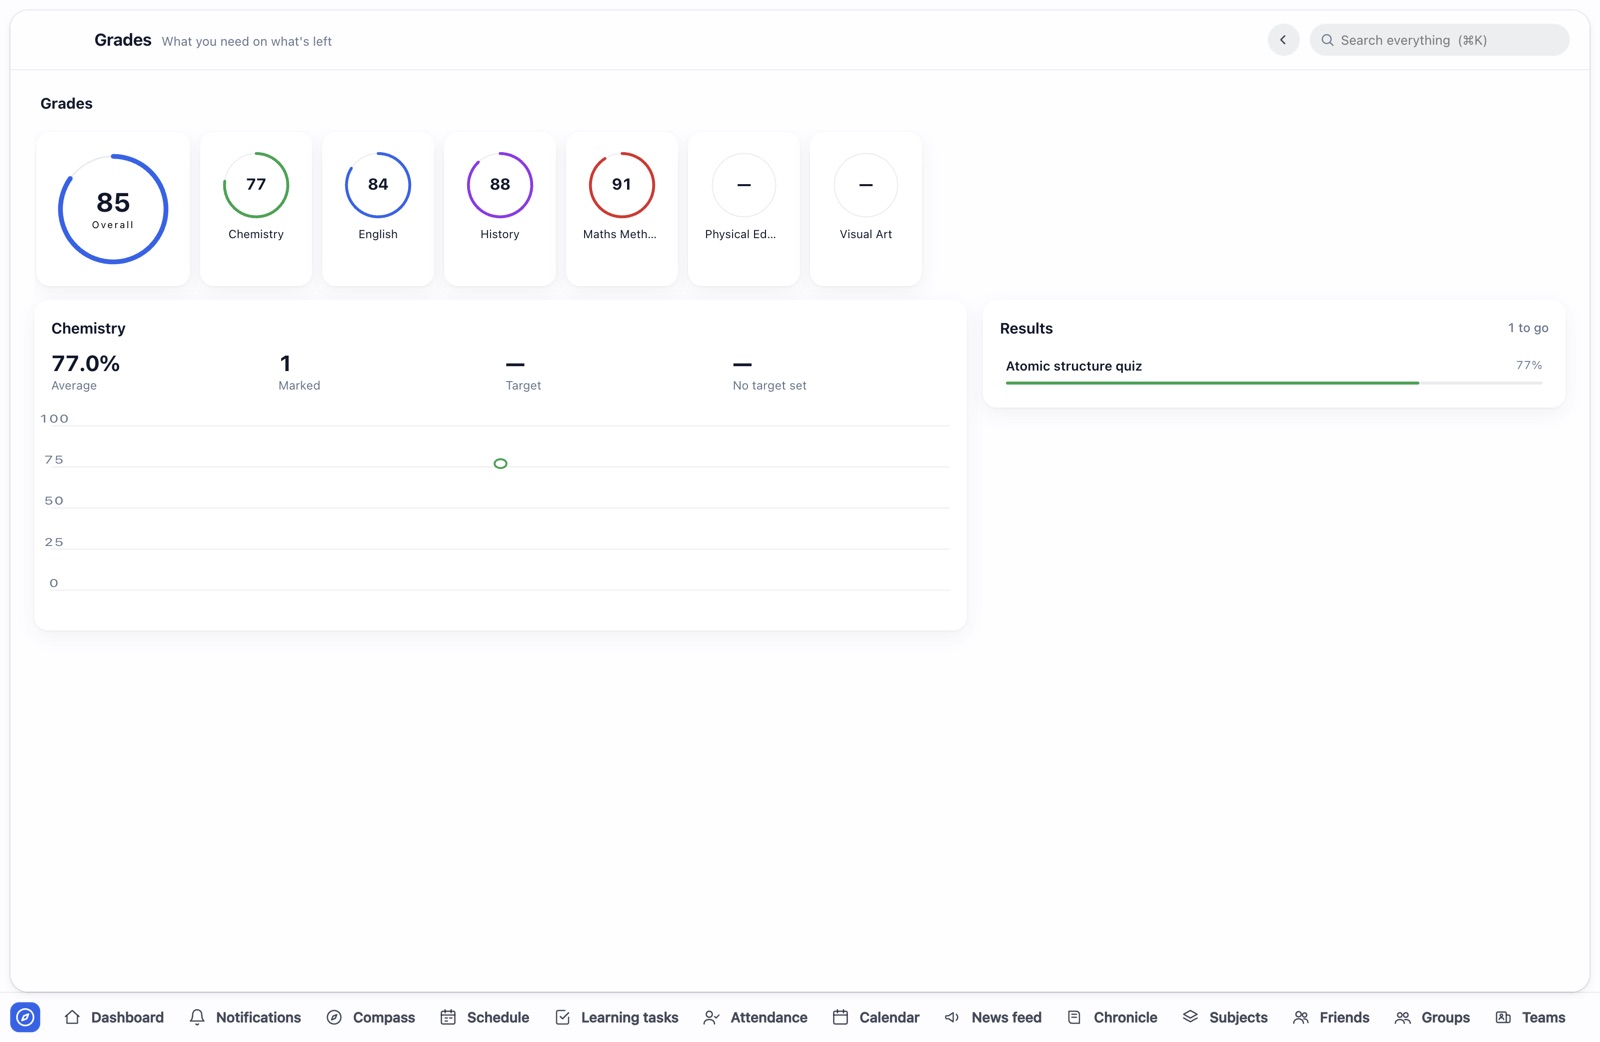
Task: Open the Groups people icon
Action: (x=1402, y=1017)
